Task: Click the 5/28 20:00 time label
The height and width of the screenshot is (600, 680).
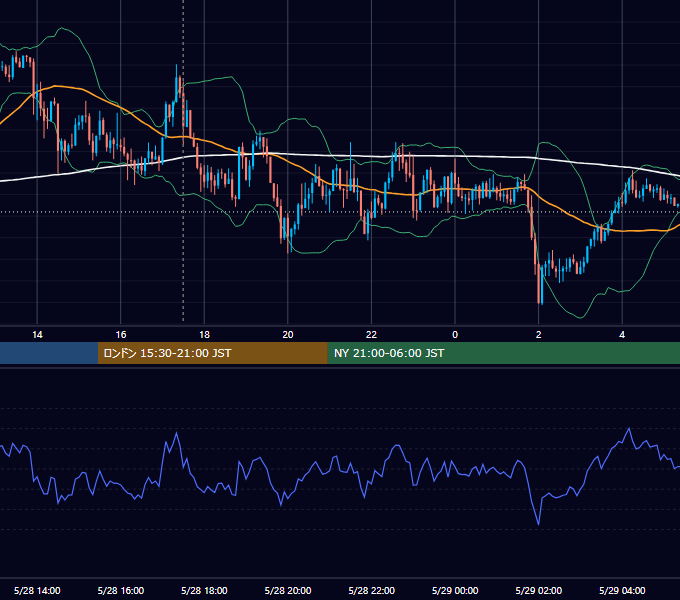Action: pos(288,590)
